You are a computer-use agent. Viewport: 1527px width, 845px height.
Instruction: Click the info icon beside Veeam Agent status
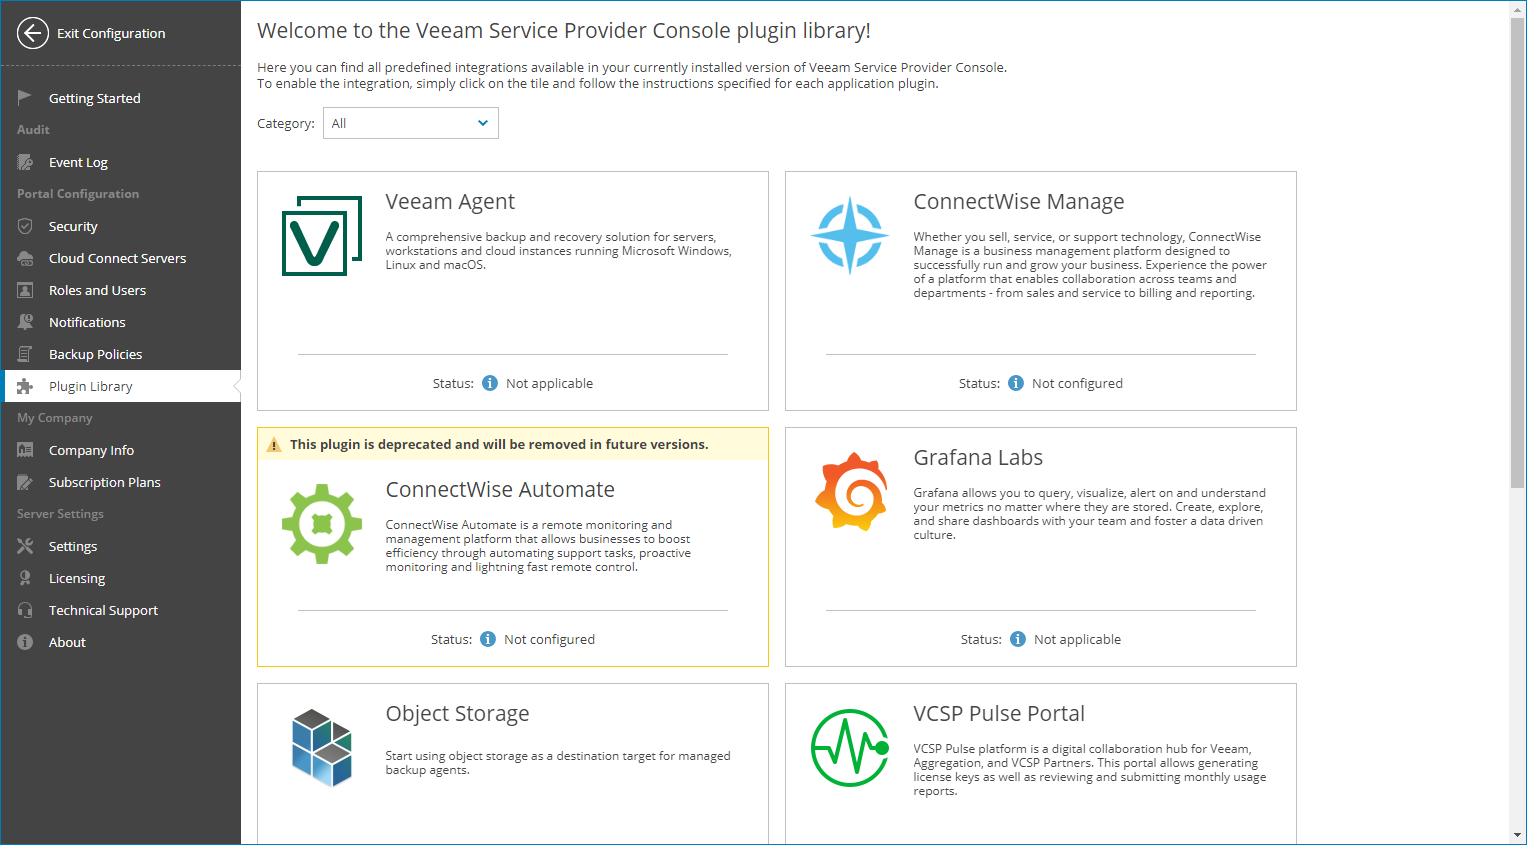[490, 383]
